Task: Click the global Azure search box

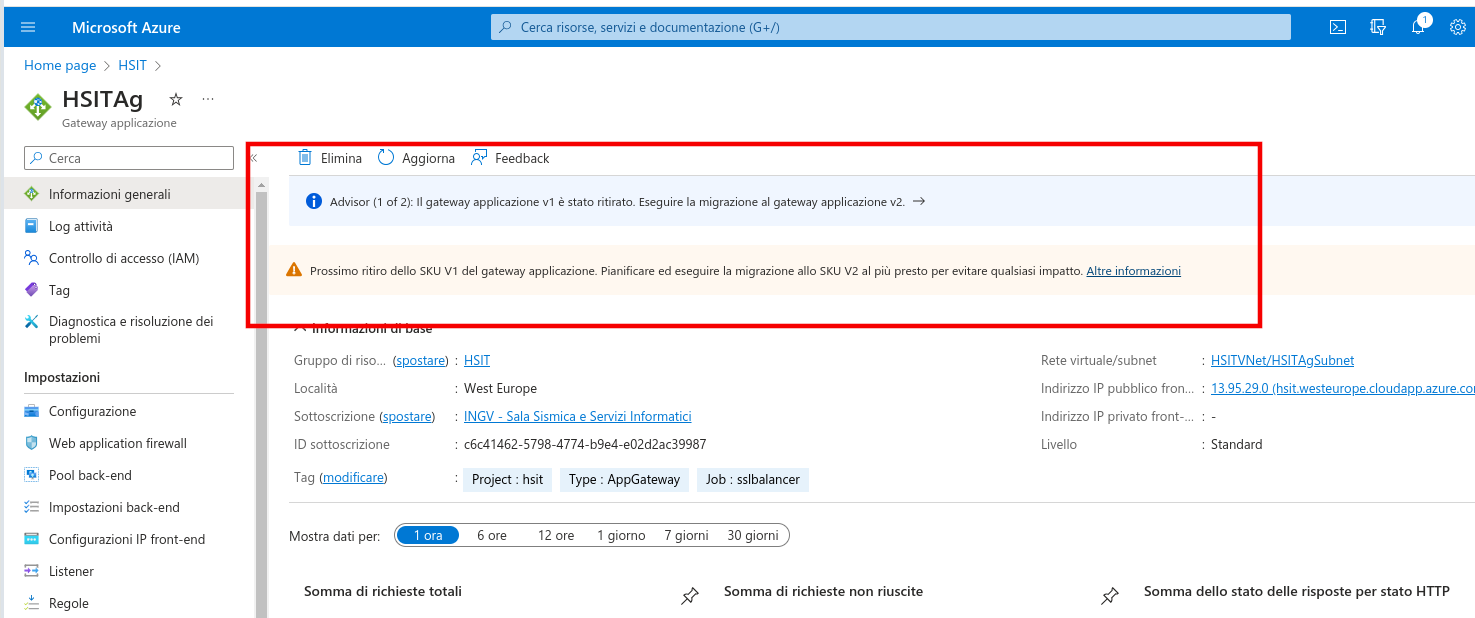Action: click(890, 27)
